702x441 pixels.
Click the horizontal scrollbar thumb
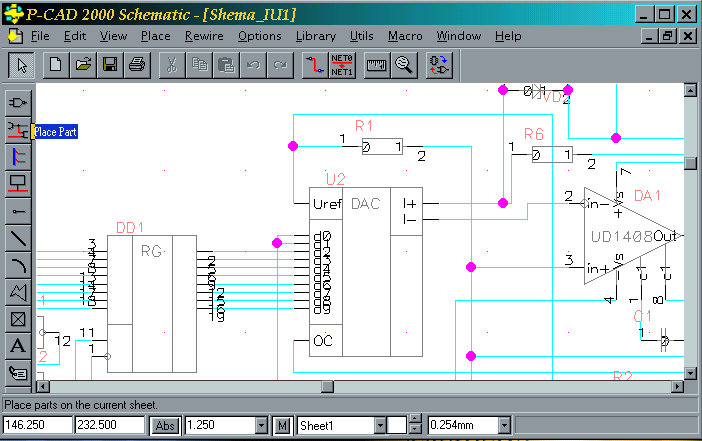click(x=328, y=386)
